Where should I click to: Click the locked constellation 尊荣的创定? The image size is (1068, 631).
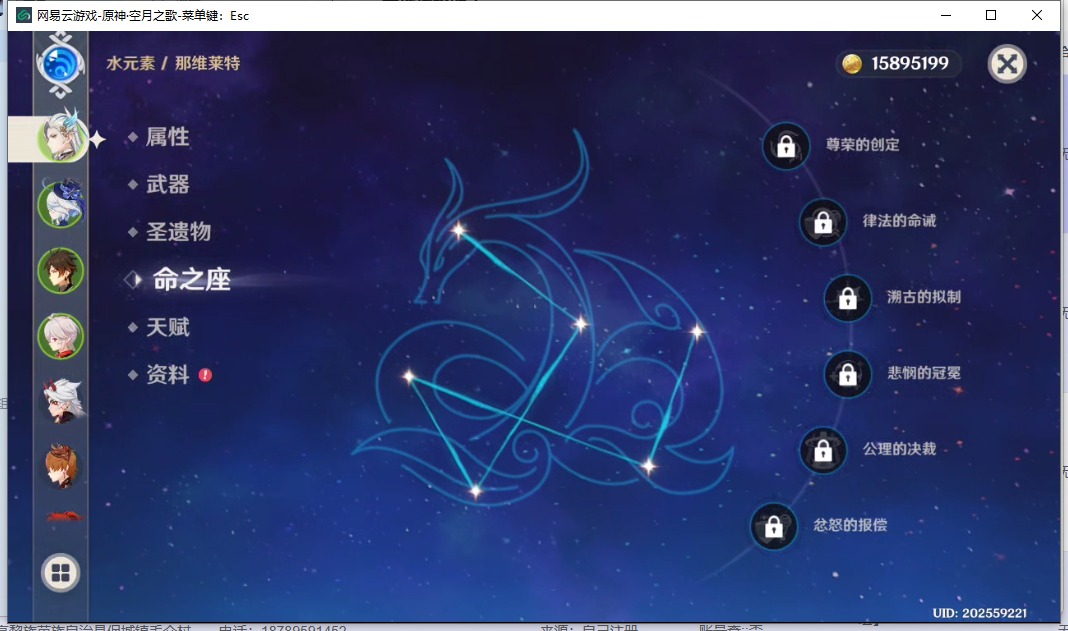[786, 146]
